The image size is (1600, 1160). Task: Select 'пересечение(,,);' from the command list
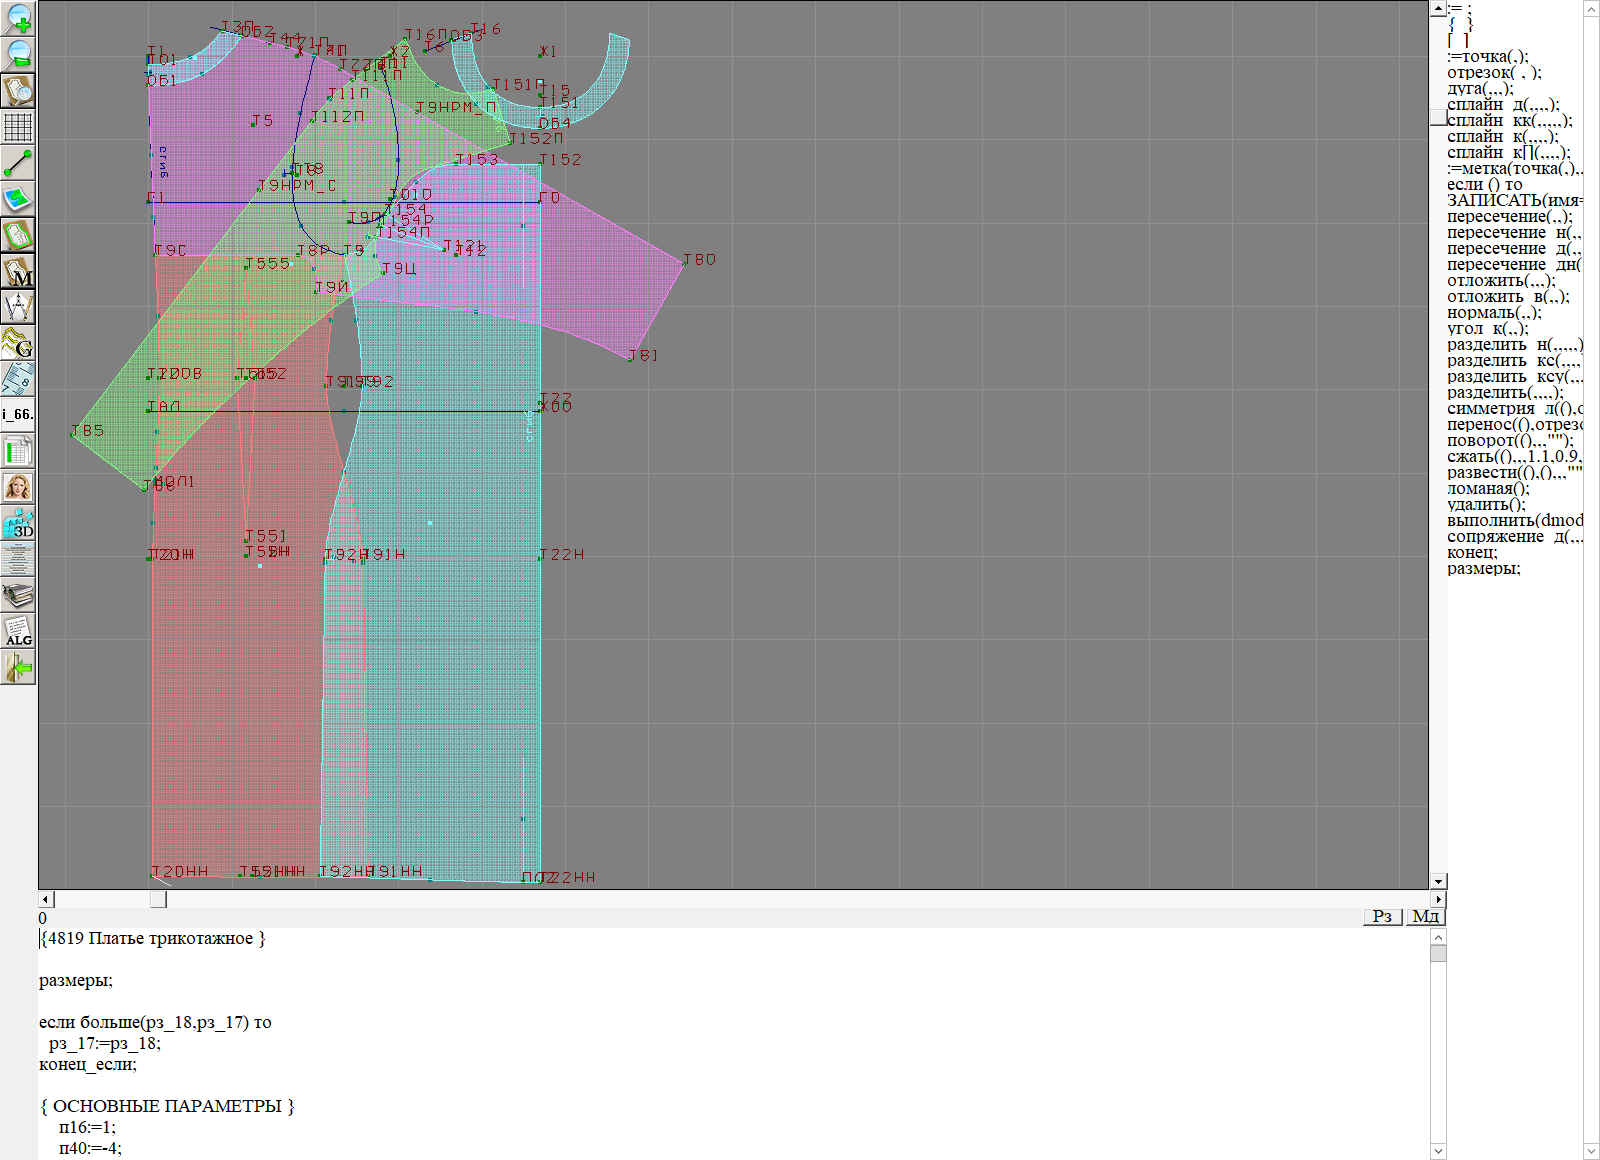pos(1508,217)
